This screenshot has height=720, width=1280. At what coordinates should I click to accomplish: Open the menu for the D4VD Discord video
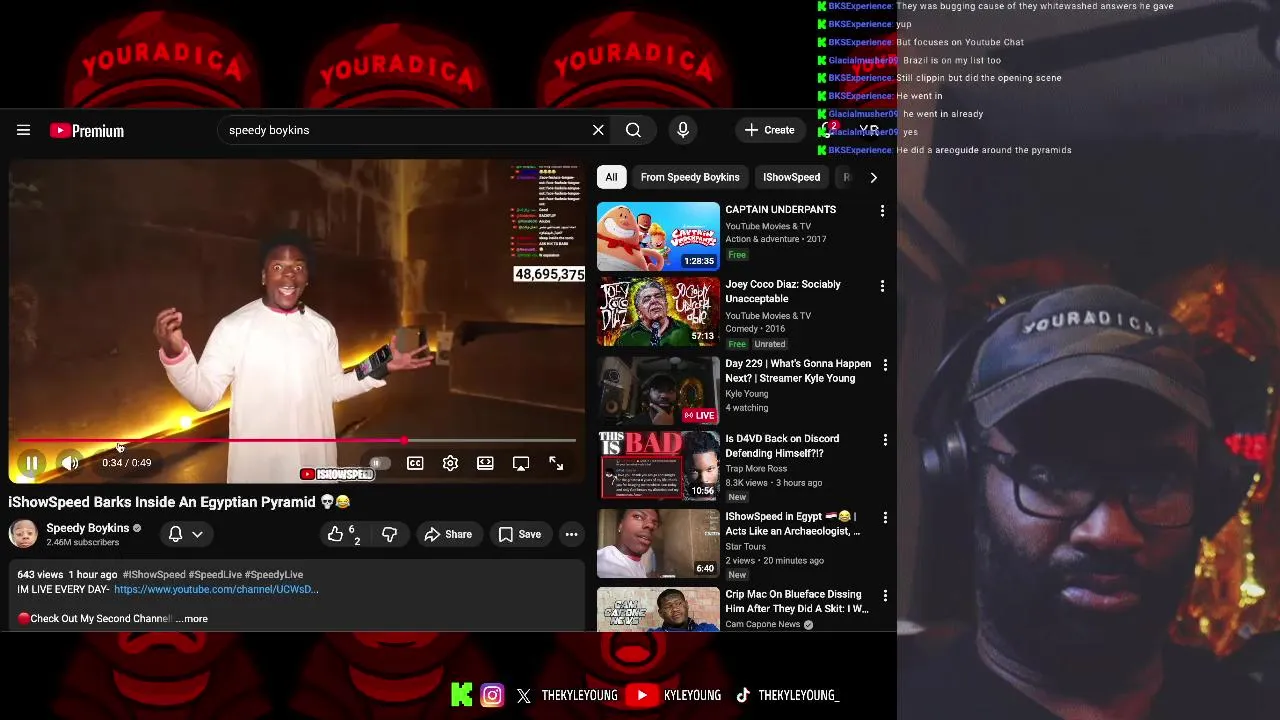[x=885, y=440]
